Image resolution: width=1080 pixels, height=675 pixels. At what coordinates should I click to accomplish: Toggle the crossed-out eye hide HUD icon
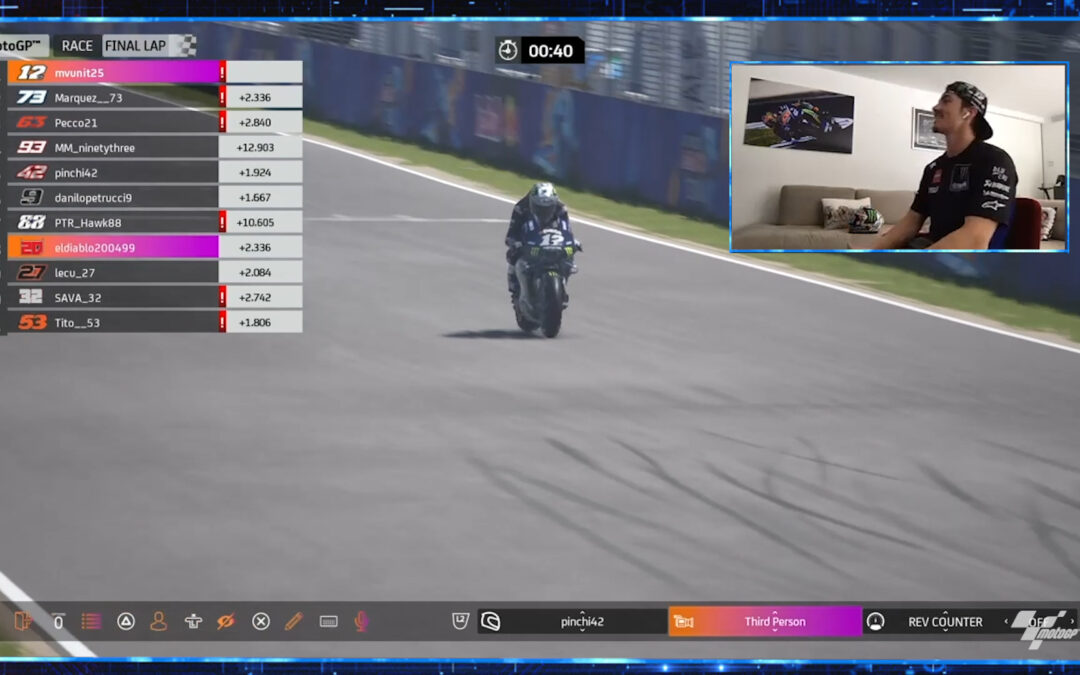tap(226, 621)
